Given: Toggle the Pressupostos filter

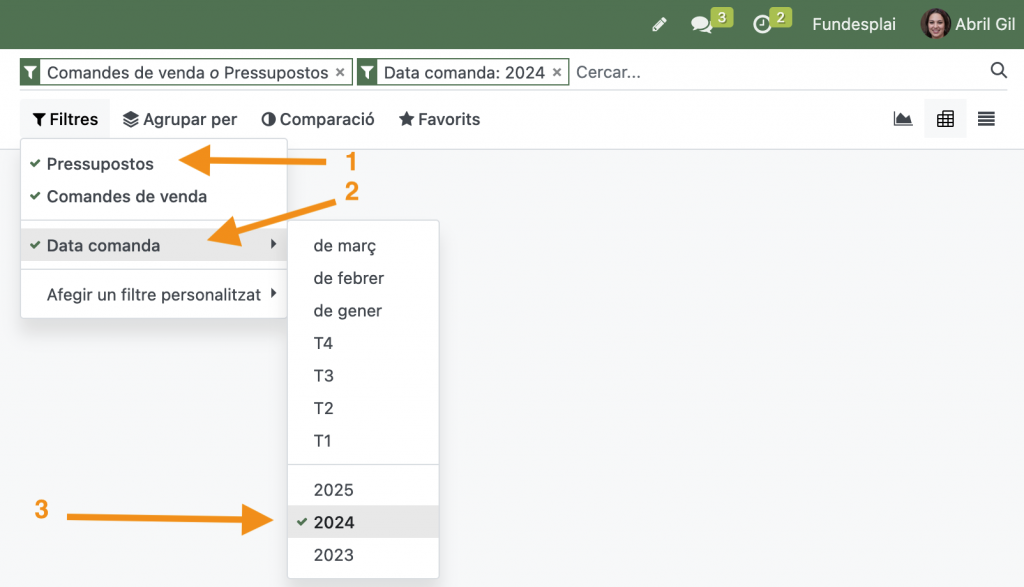Looking at the screenshot, I should tap(100, 163).
